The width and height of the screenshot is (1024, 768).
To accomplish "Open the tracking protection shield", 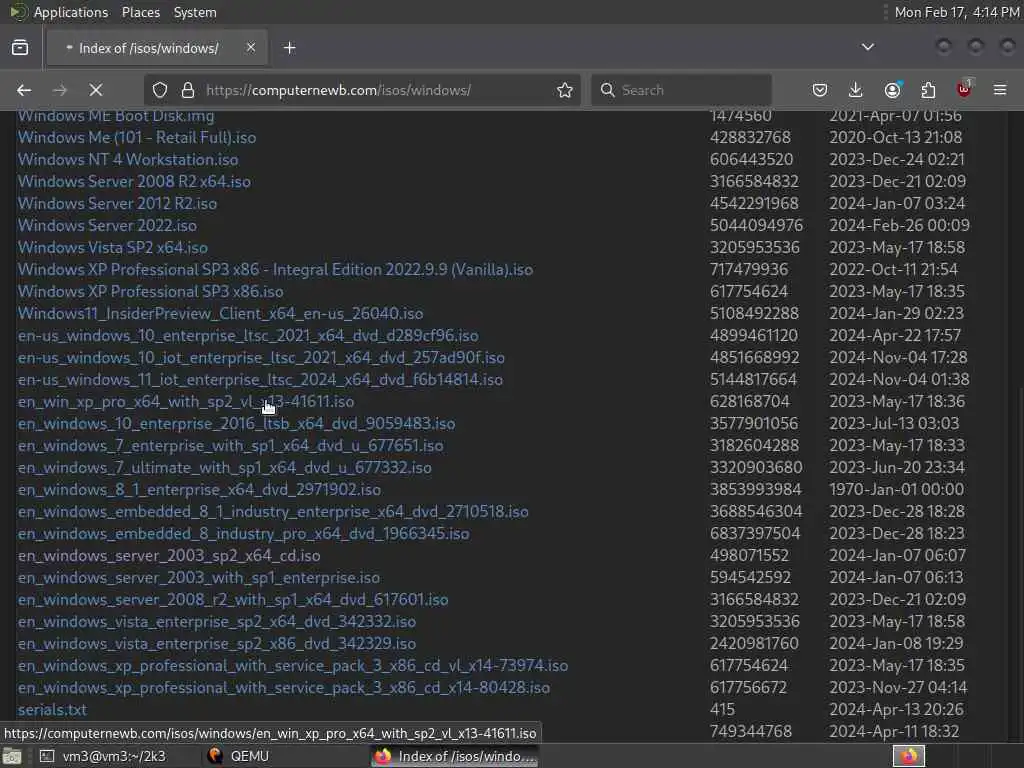I will (160, 90).
